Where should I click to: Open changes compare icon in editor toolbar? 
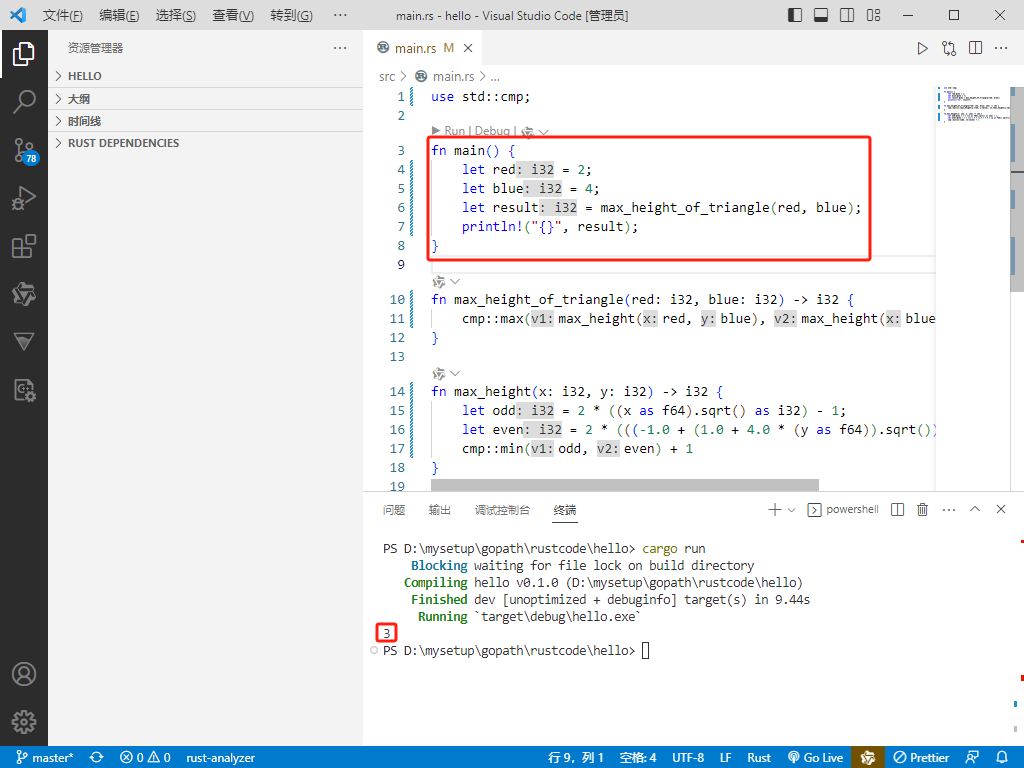click(x=949, y=48)
